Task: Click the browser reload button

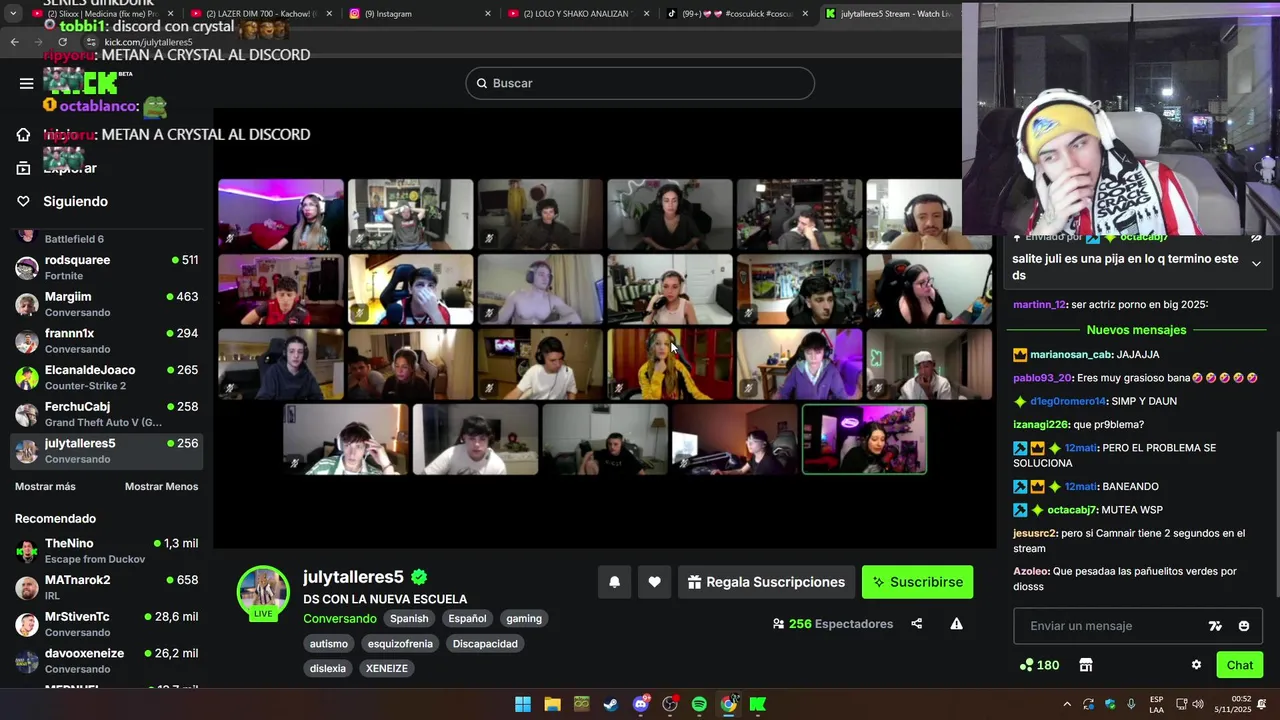Action: click(x=63, y=42)
